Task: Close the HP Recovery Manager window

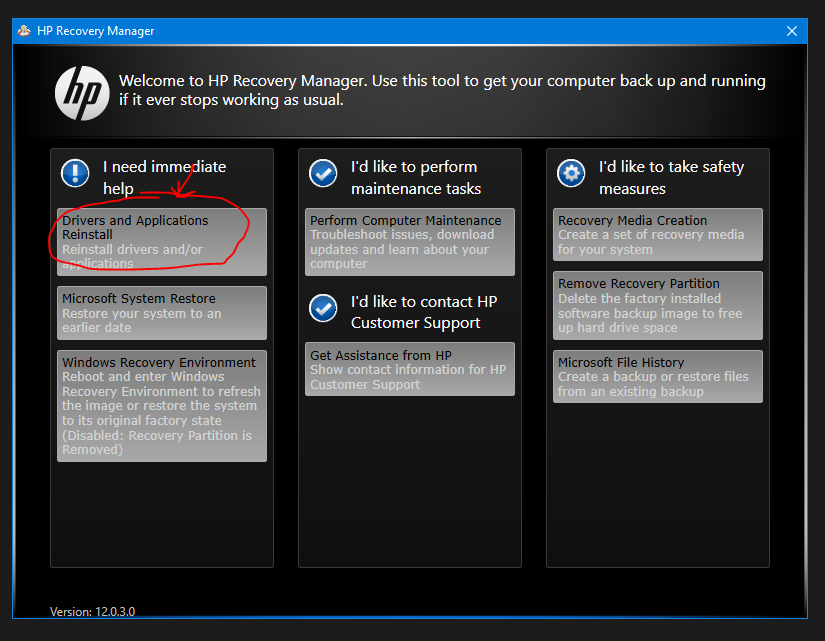Action: [792, 30]
